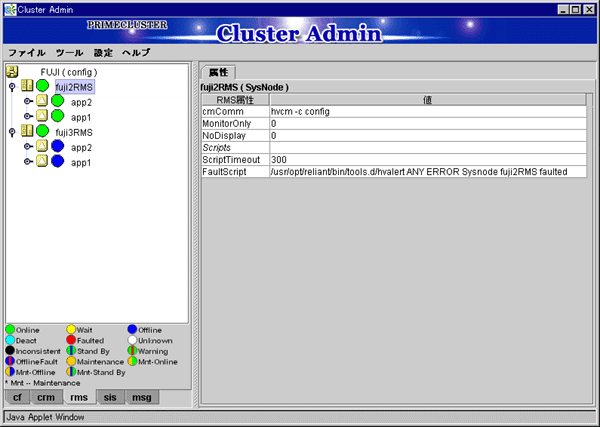Click the Warning legend circle

[x=132, y=350]
